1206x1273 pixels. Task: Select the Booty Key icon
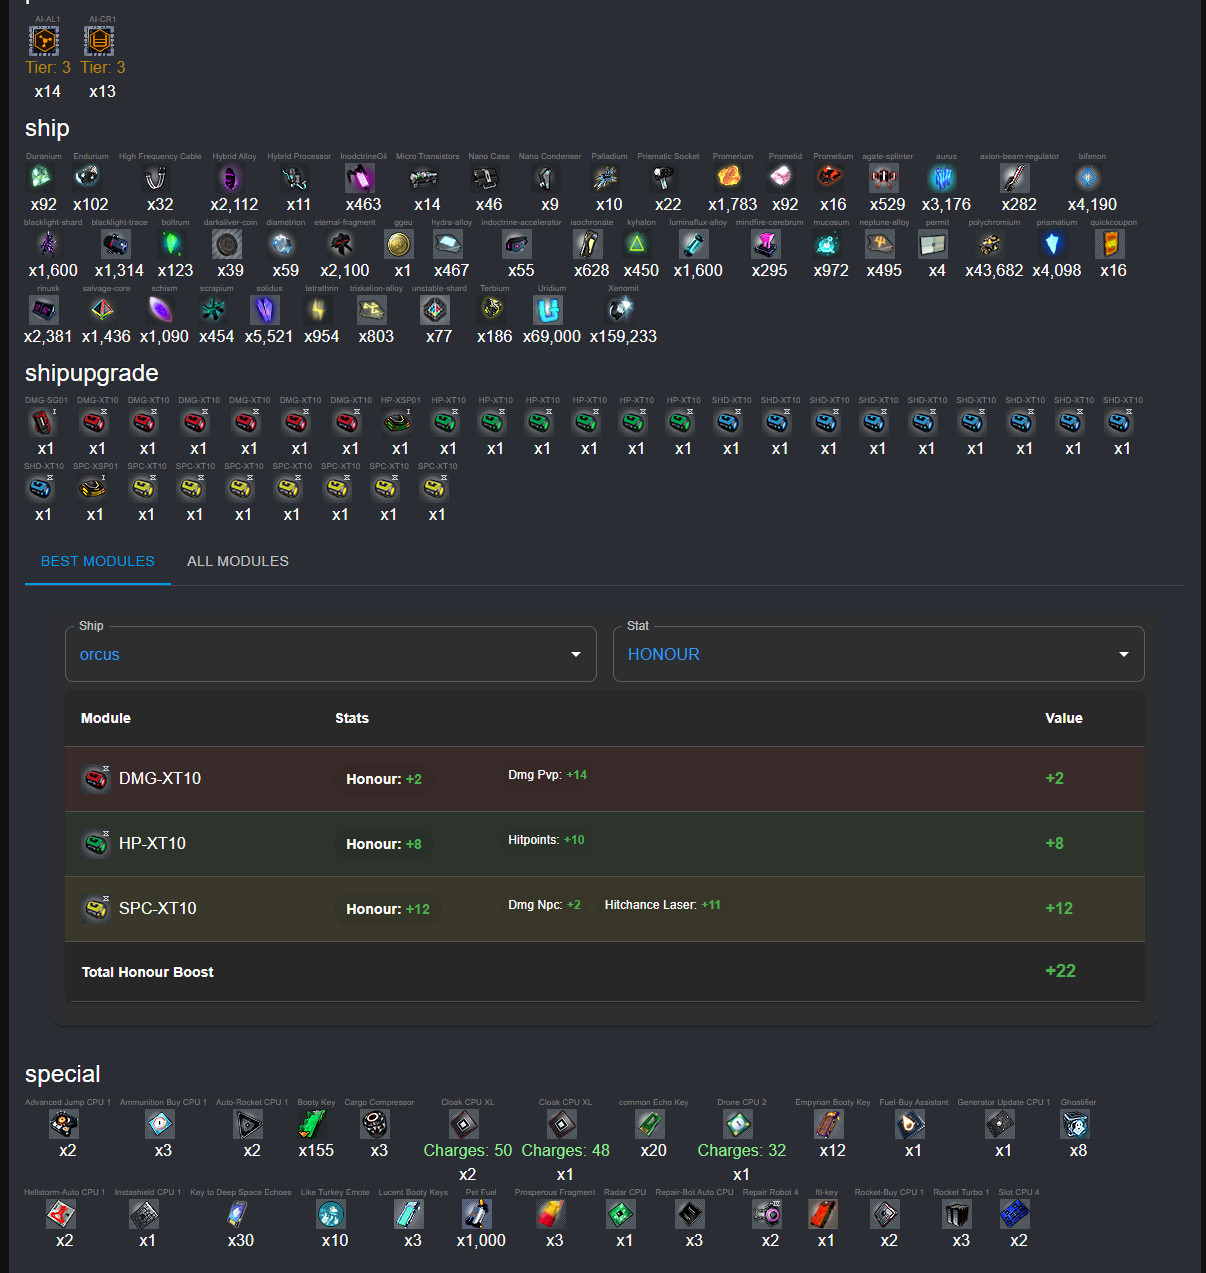[x=313, y=1124]
